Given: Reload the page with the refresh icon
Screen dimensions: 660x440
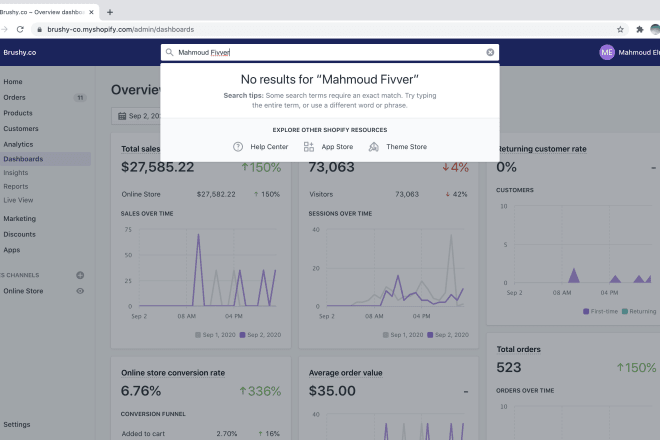Looking at the screenshot, I should point(20,29).
